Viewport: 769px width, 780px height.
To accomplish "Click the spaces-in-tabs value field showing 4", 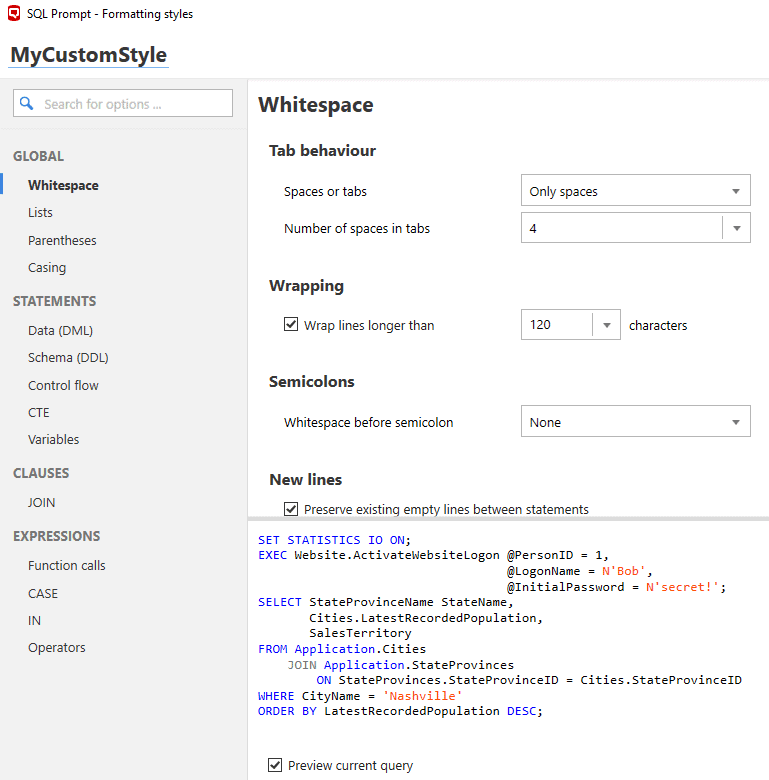I will pyautogui.click(x=622, y=228).
